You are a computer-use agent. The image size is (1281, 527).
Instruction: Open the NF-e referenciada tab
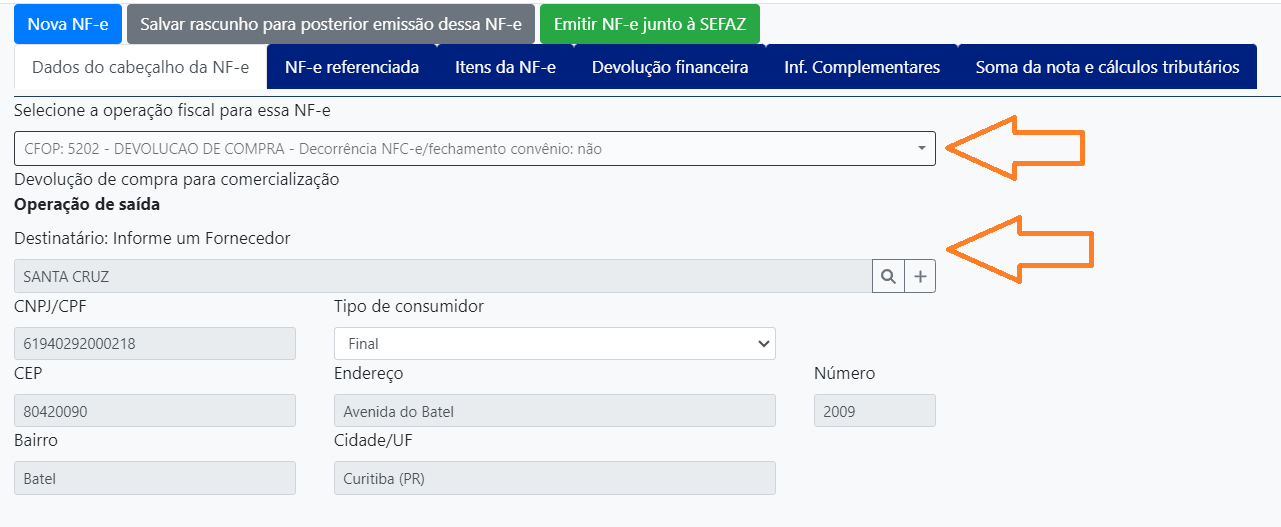point(351,67)
